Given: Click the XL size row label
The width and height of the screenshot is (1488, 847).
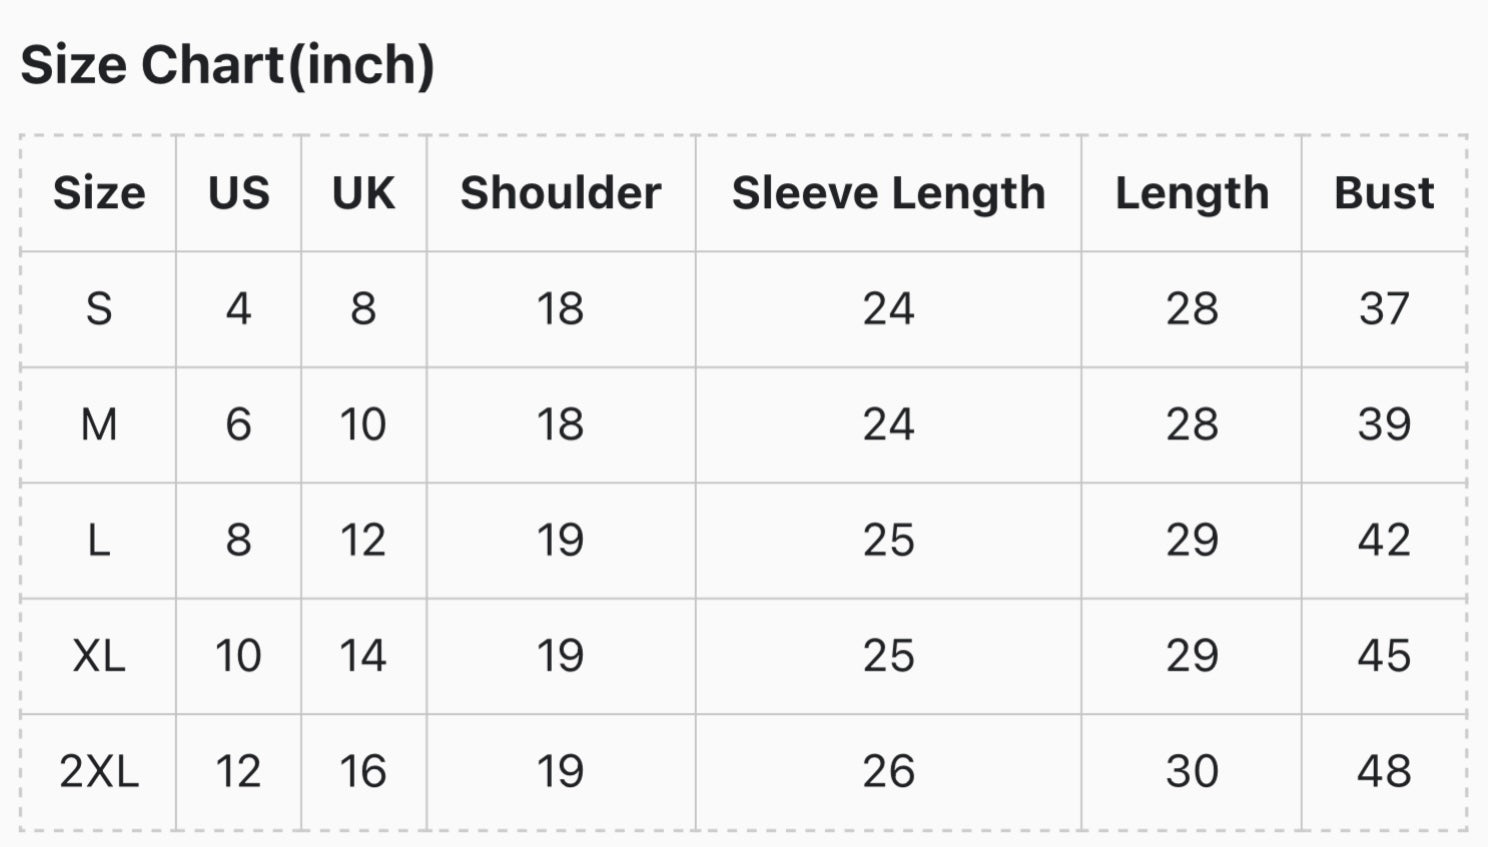Looking at the screenshot, I should [99, 656].
